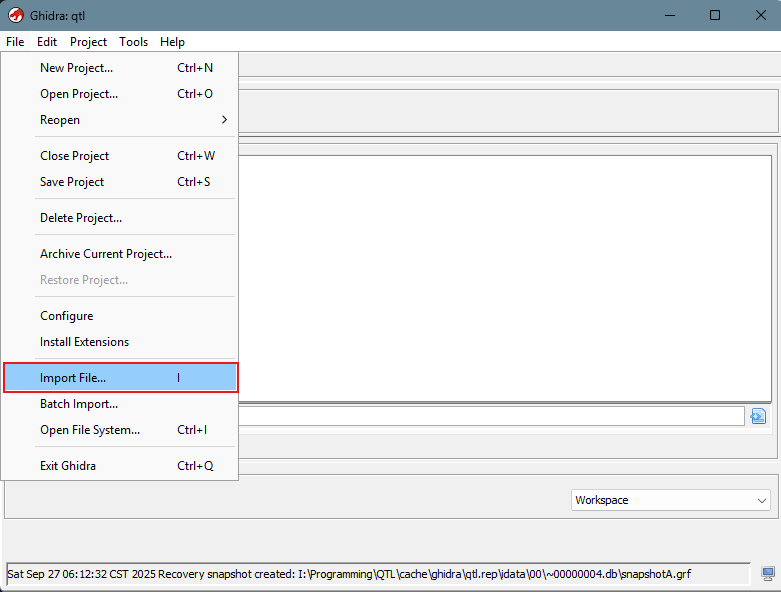
Task: Choose Open Project... menu entry
Action: (78, 94)
